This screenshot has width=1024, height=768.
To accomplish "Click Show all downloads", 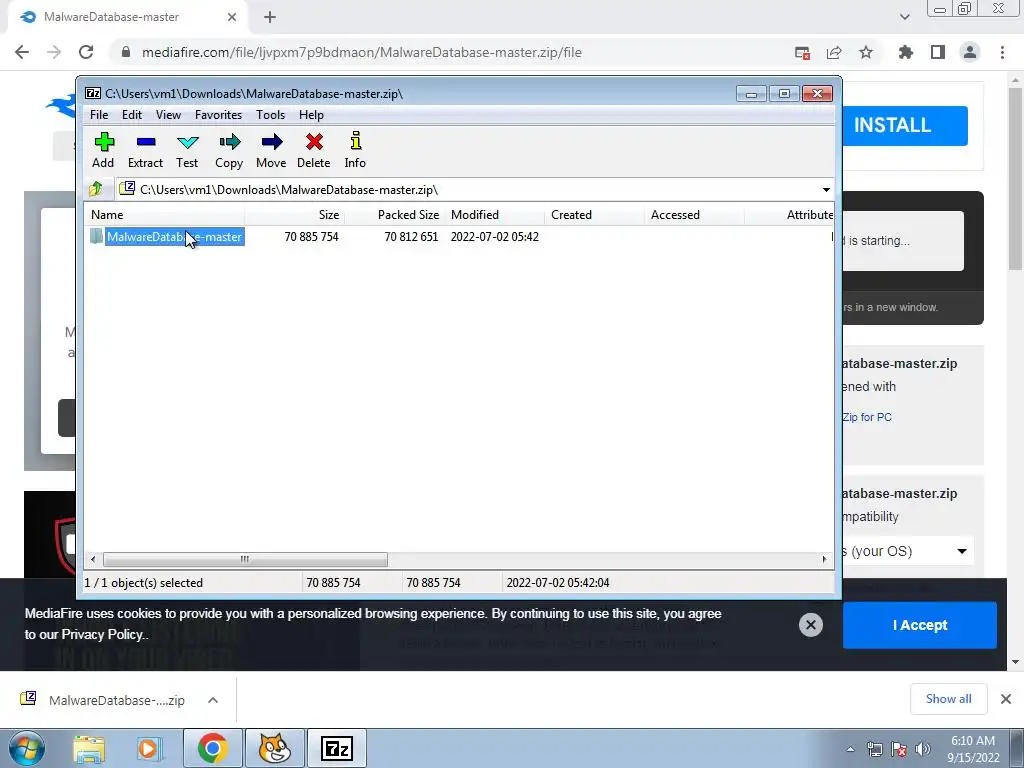I will [x=948, y=699].
